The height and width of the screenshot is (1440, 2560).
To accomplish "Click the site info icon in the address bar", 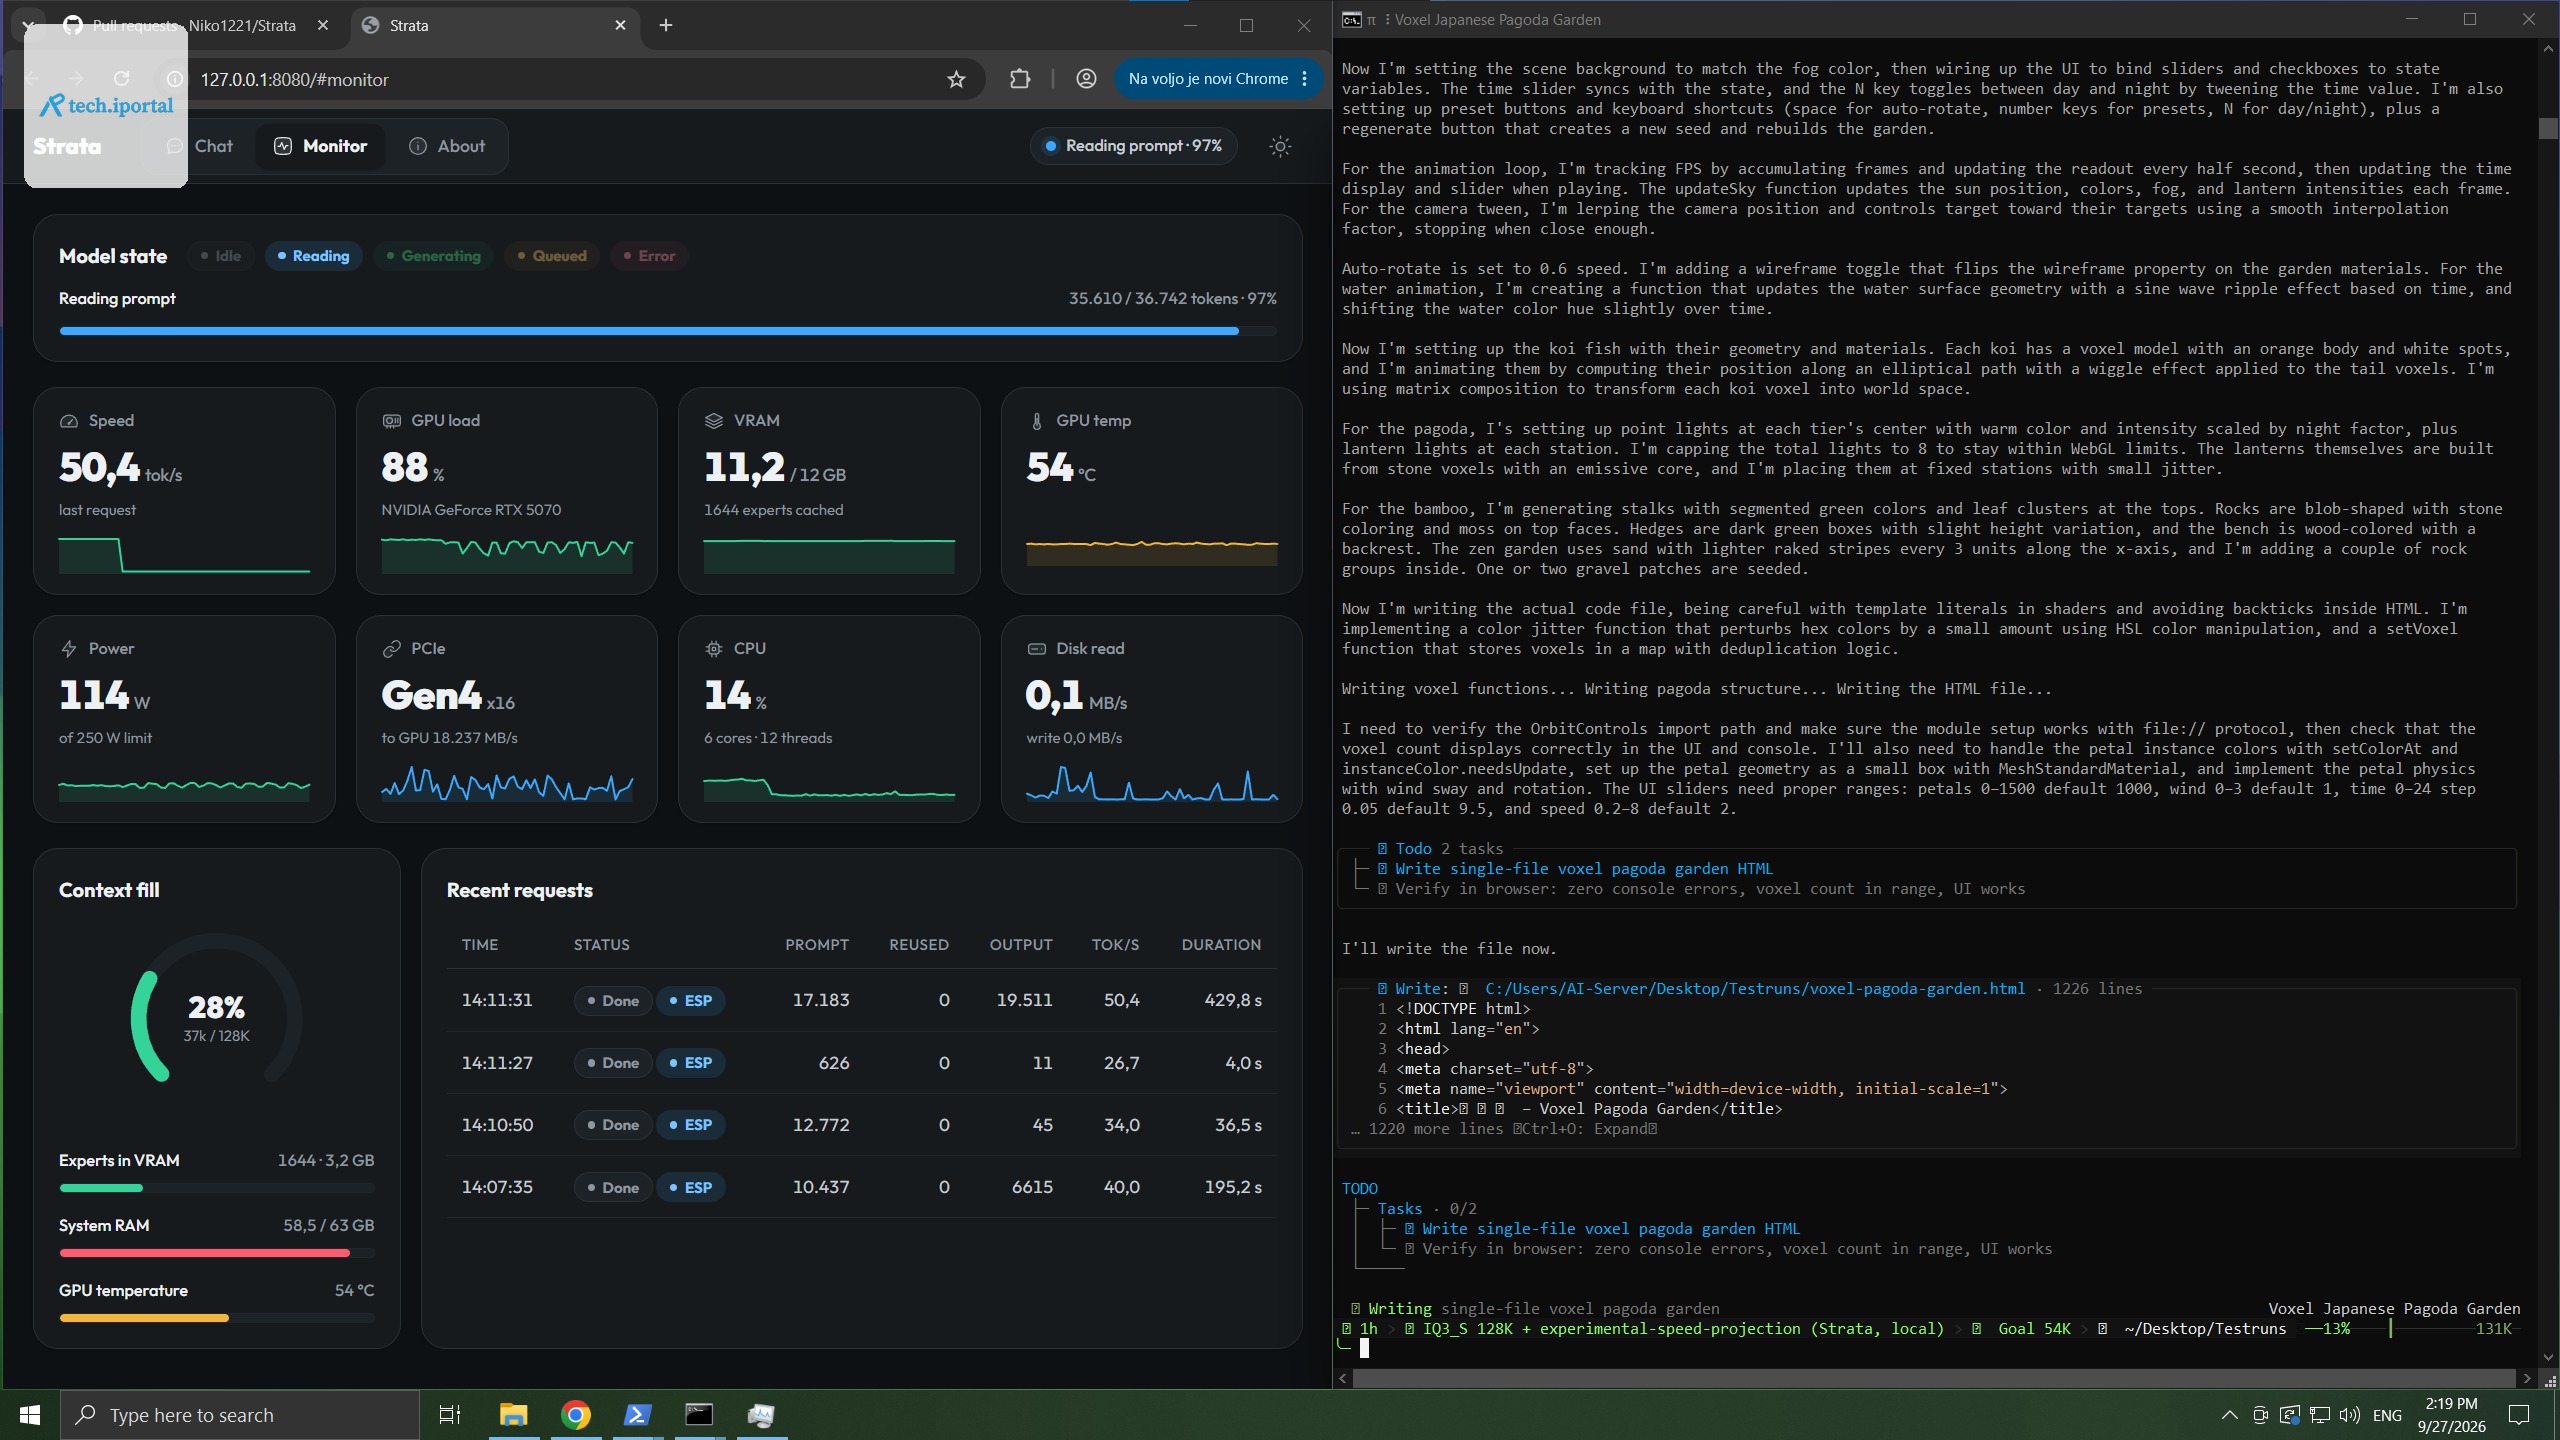I will [x=174, y=79].
